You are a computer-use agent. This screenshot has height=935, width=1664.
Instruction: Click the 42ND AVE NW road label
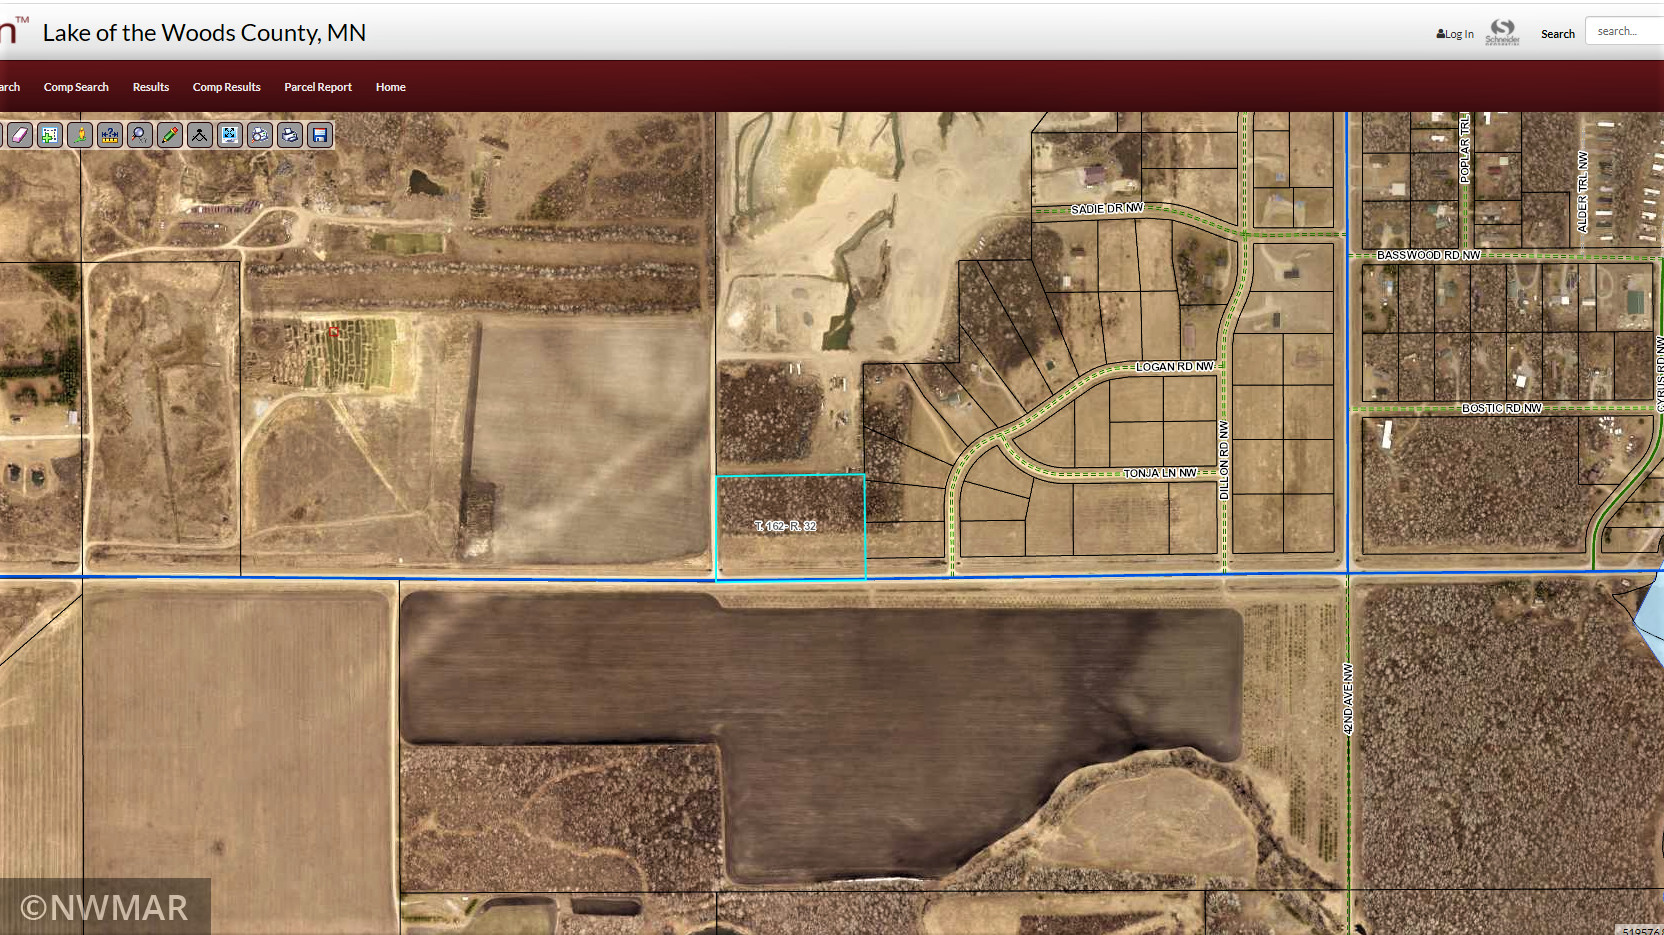pyautogui.click(x=1348, y=699)
